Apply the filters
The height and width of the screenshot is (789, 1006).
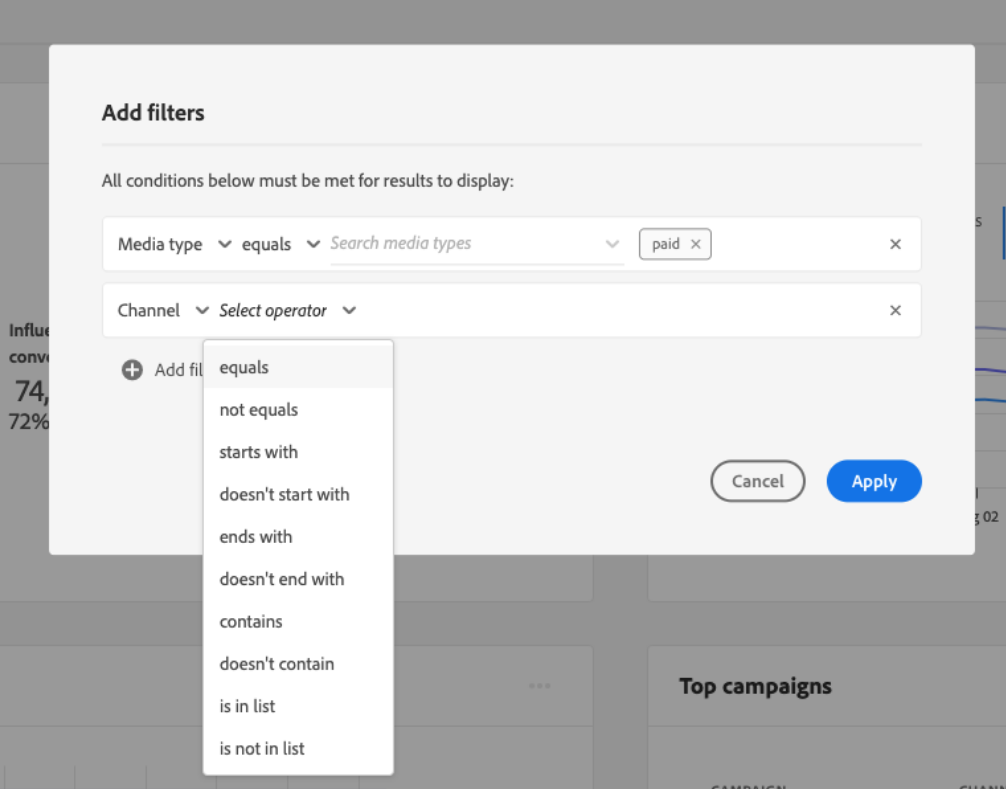(874, 481)
